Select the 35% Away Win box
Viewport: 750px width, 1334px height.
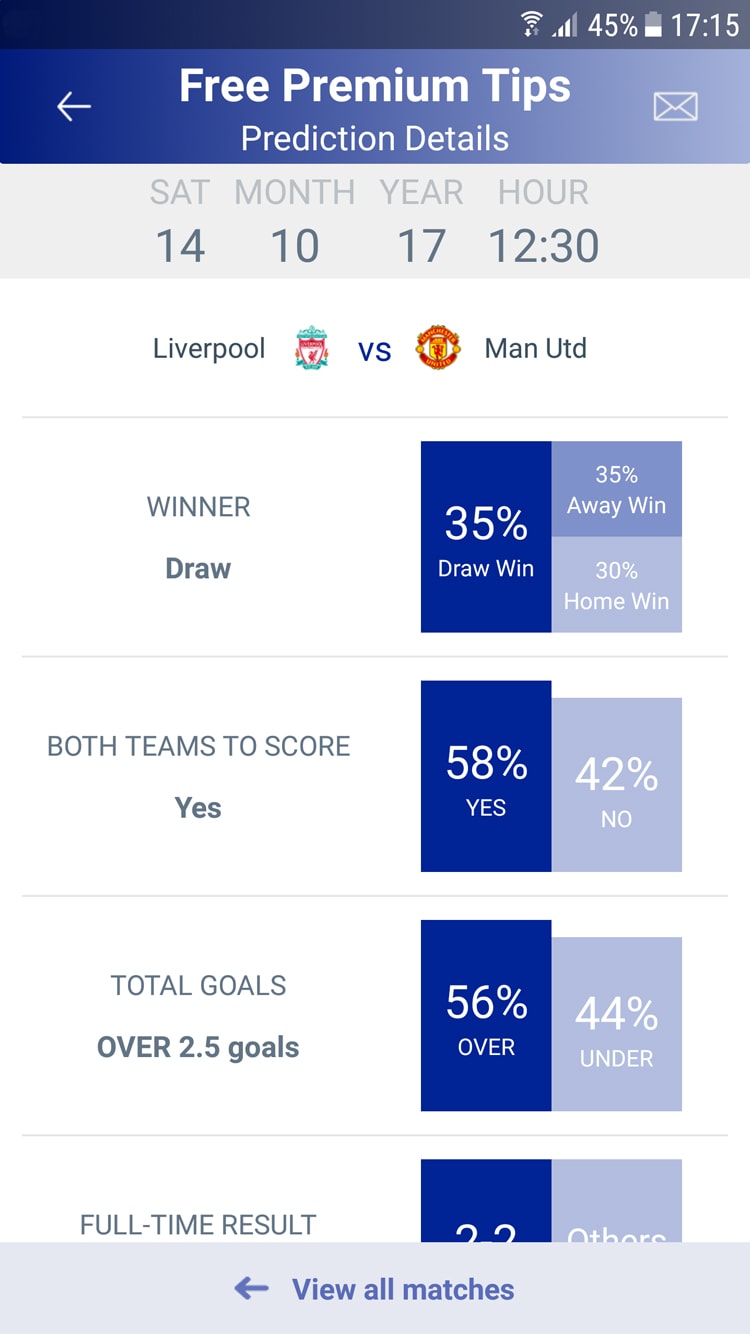click(x=617, y=490)
